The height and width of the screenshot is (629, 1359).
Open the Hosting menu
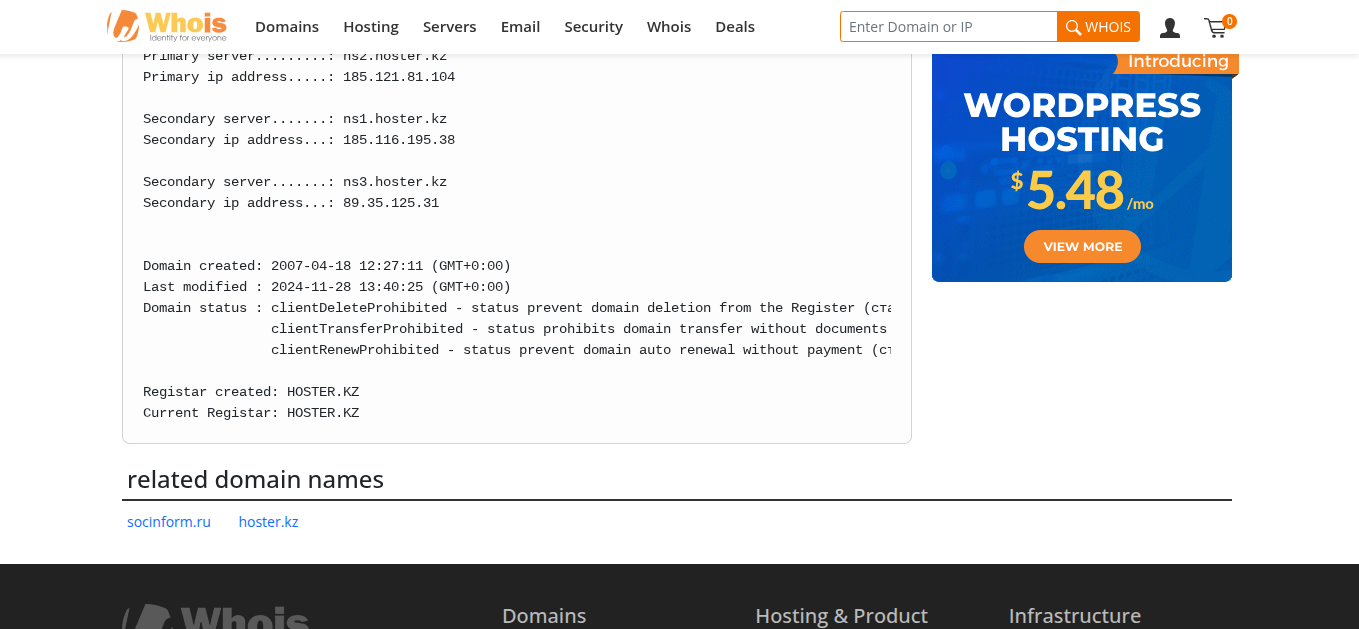[371, 27]
